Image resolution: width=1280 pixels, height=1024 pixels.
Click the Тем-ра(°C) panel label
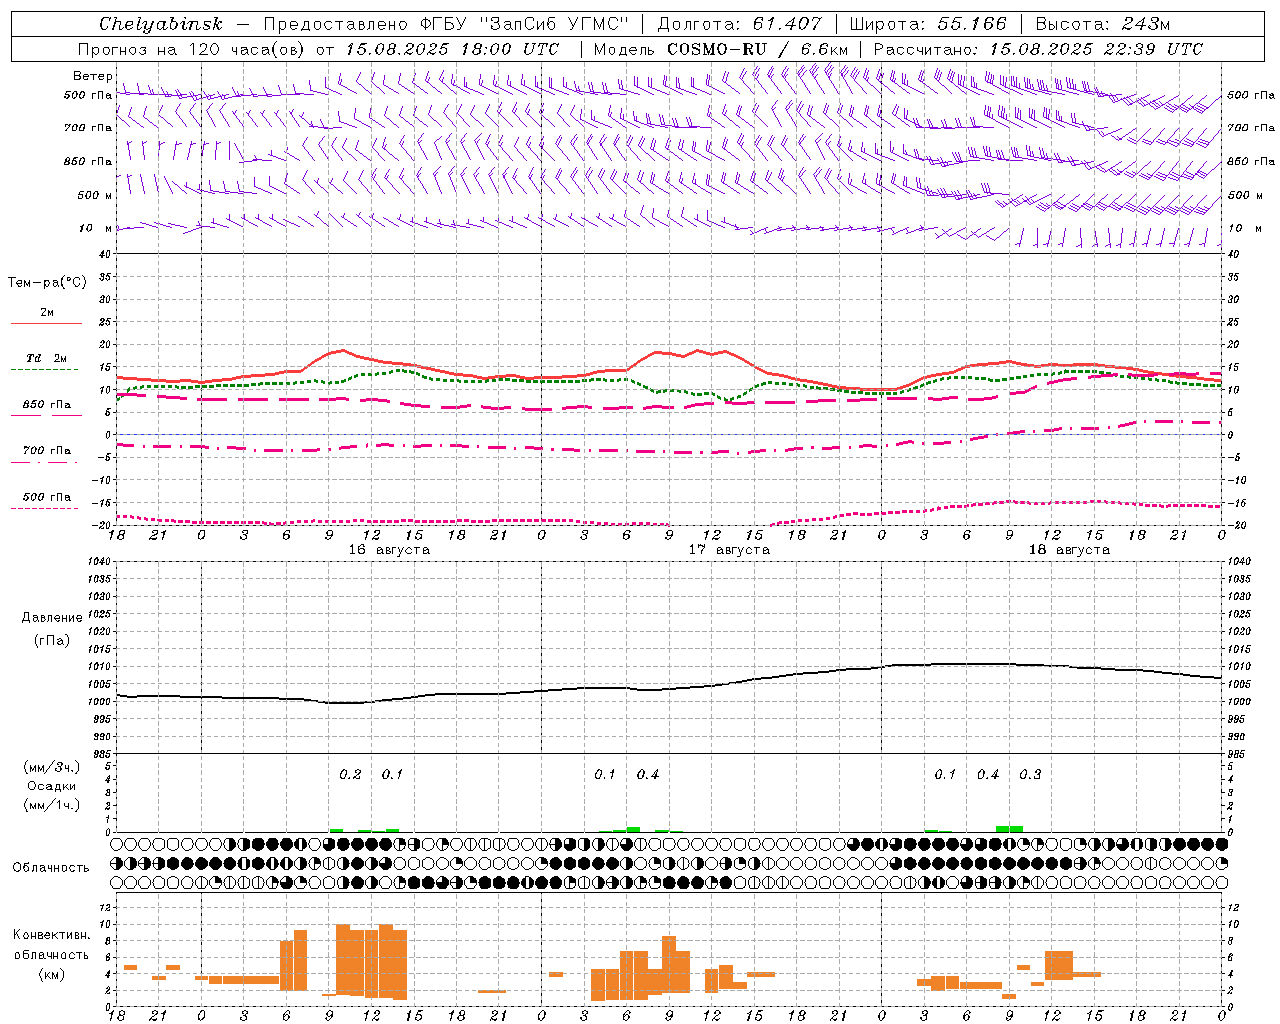[47, 283]
